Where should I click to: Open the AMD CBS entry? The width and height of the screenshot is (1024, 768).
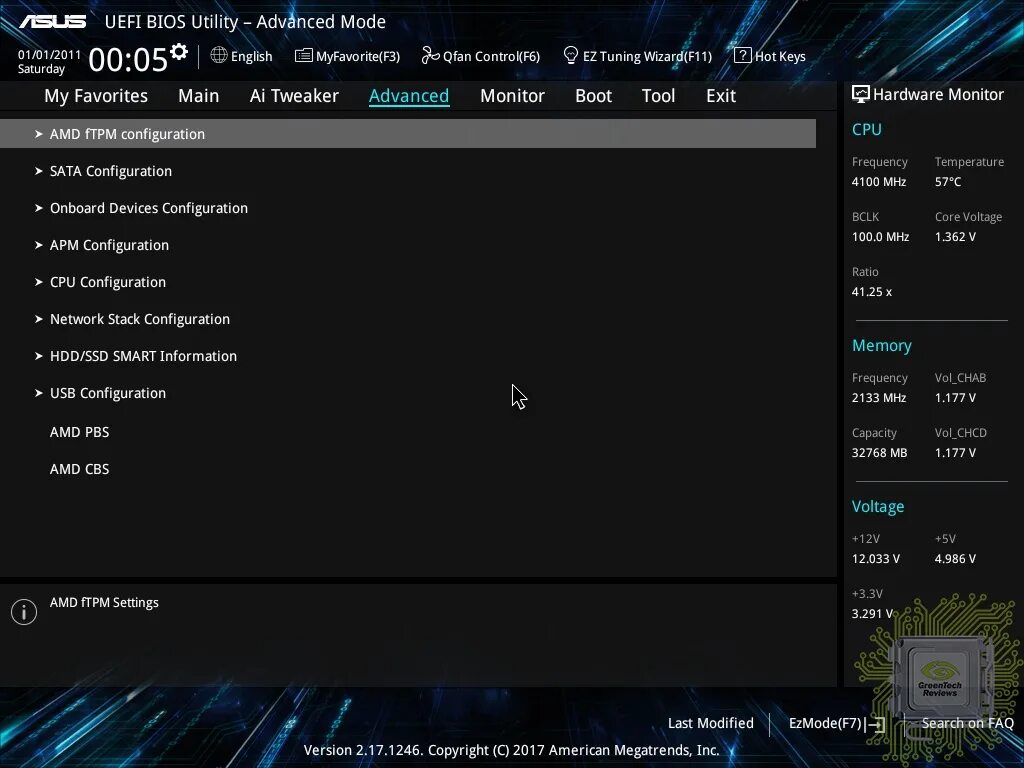(x=79, y=469)
